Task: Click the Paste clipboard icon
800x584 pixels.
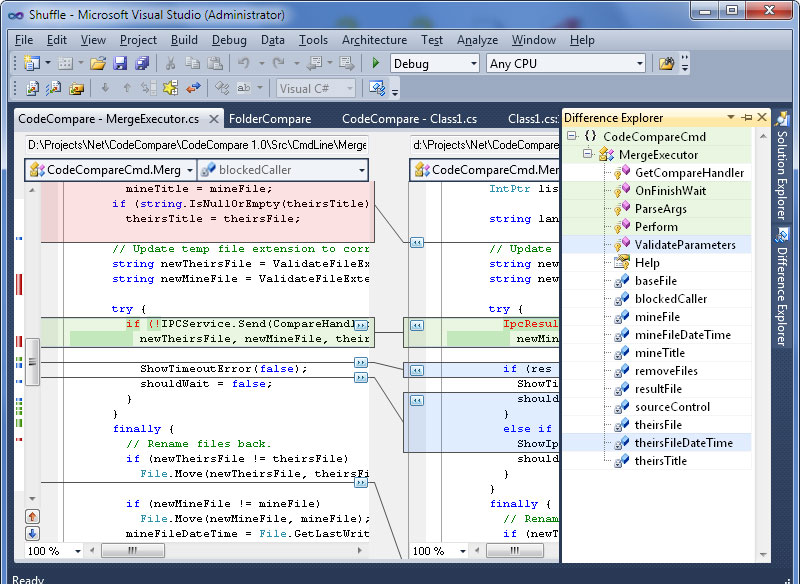Action: coord(215,63)
